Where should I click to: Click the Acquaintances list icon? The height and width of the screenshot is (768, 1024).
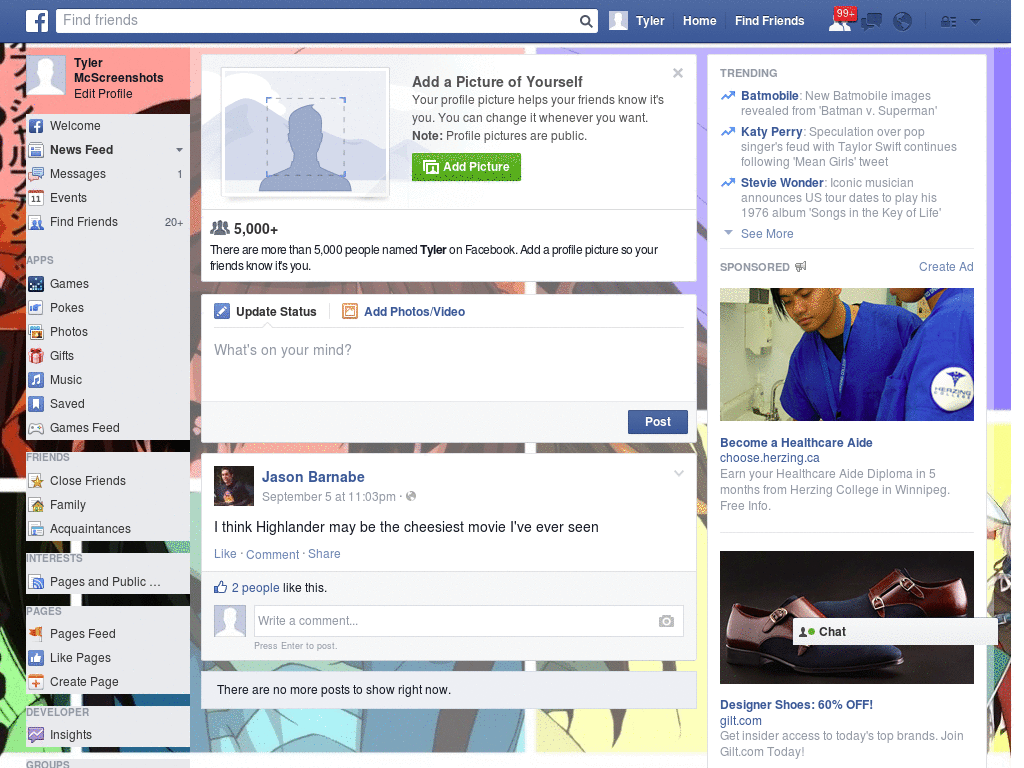click(37, 529)
